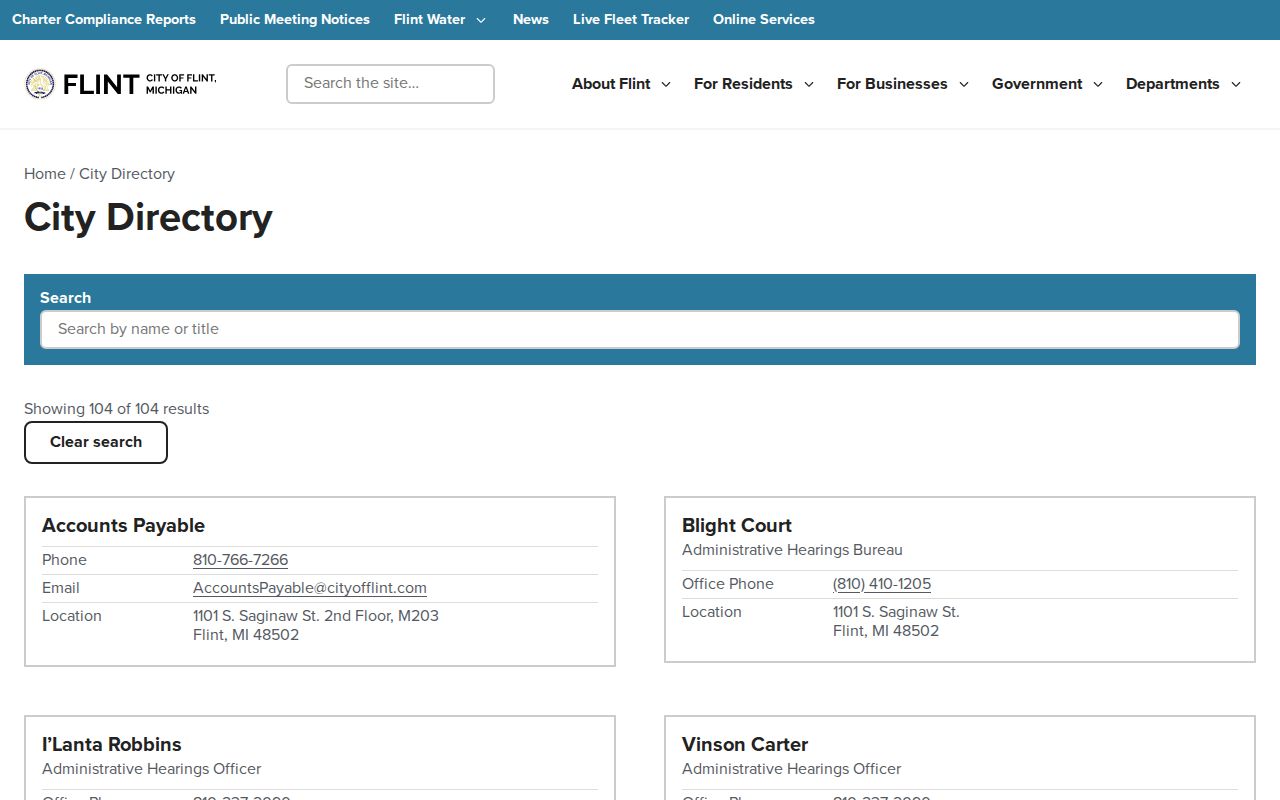
Task: Select the I'Lanta Robbins card name
Action: coord(112,745)
